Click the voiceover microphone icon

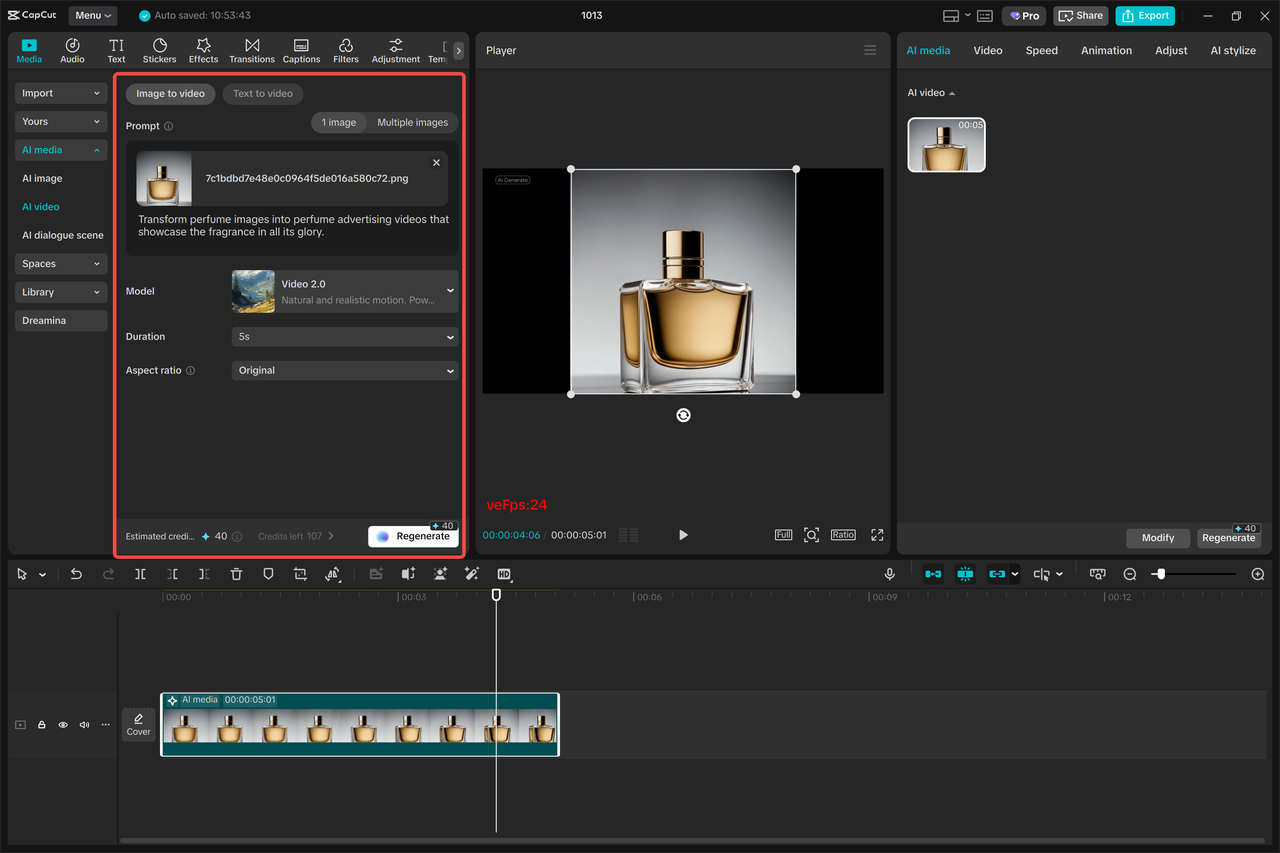pos(889,573)
